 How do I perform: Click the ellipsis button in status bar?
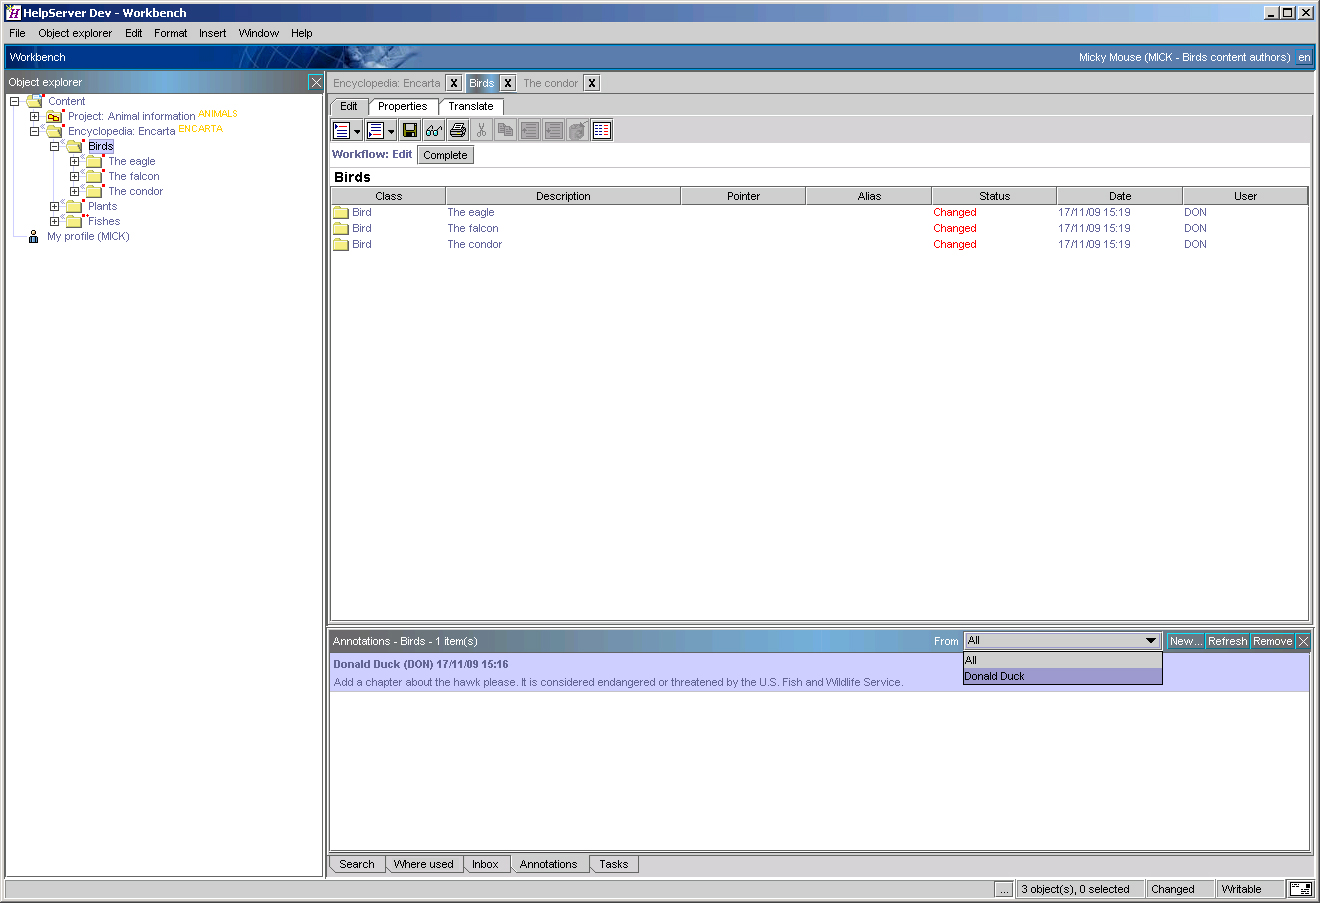click(1004, 889)
